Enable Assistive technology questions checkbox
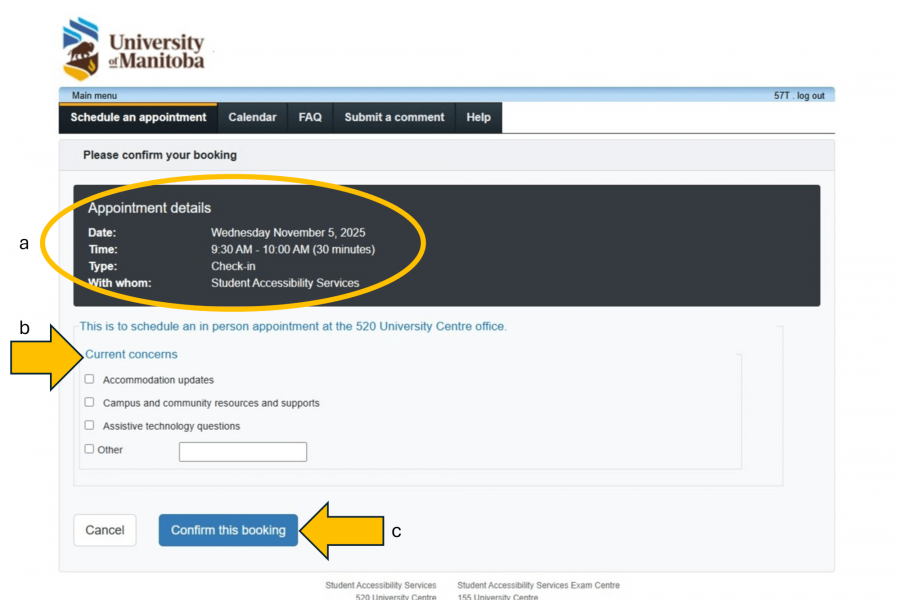The height and width of the screenshot is (600, 900). click(90, 426)
